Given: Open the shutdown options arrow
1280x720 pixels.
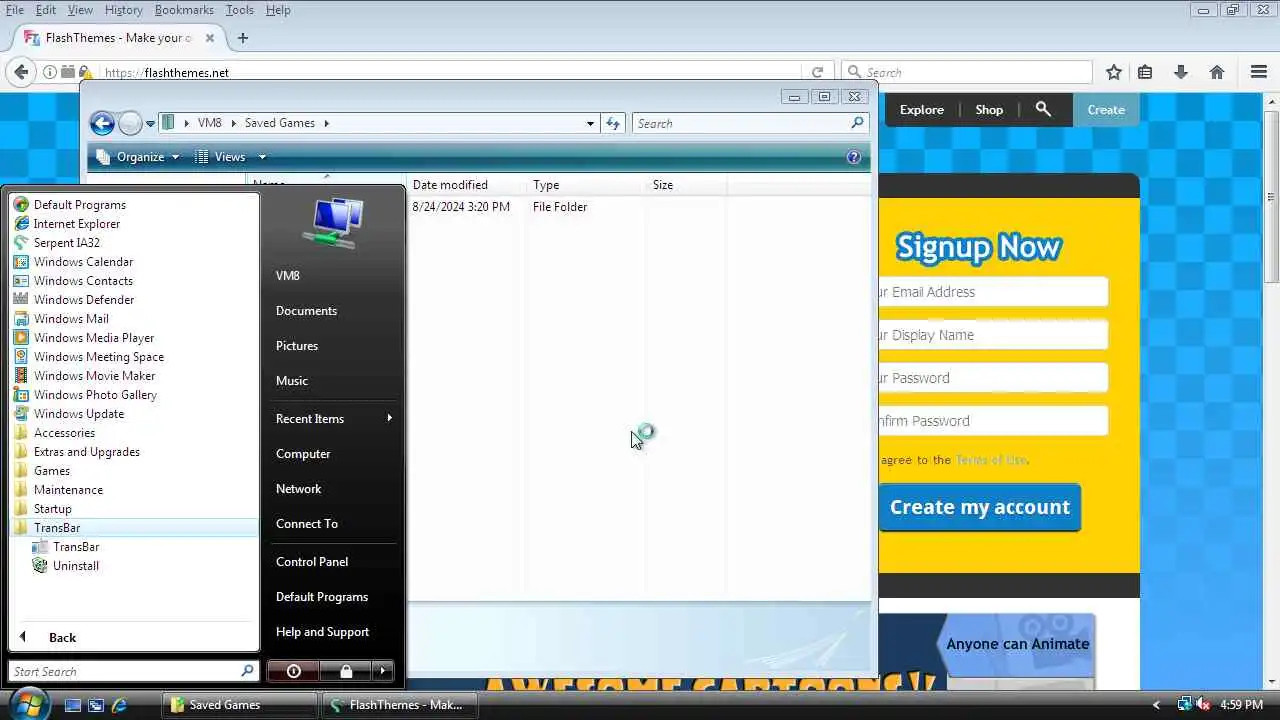Looking at the screenshot, I should coord(383,671).
